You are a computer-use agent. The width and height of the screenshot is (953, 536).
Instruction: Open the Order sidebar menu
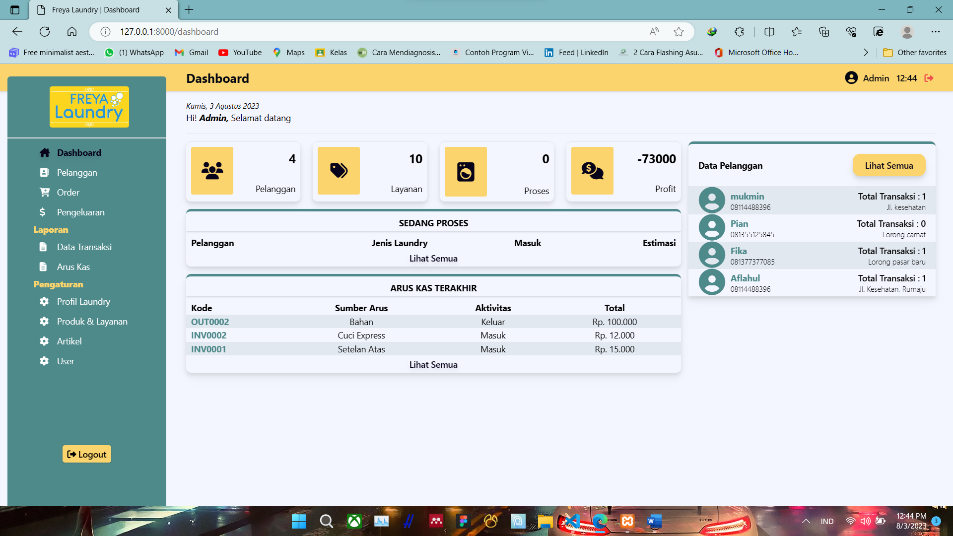click(68, 192)
